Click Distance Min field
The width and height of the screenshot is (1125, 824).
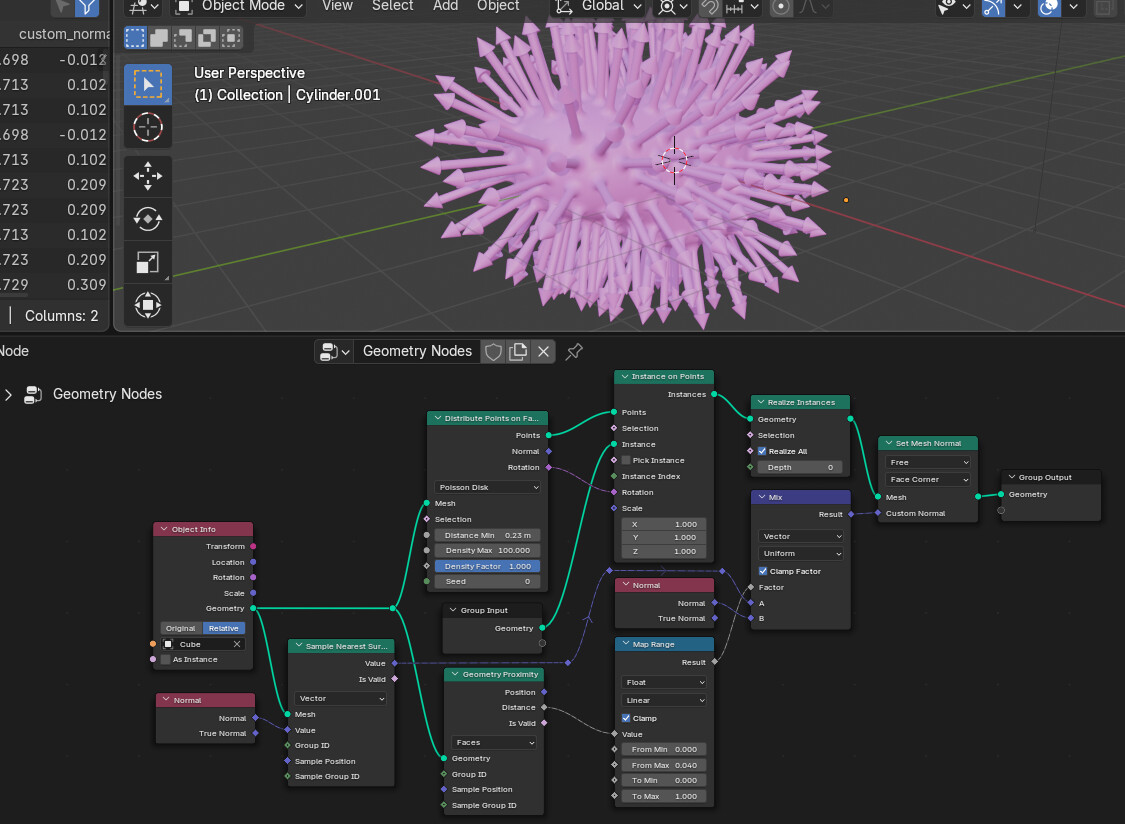click(x=487, y=535)
